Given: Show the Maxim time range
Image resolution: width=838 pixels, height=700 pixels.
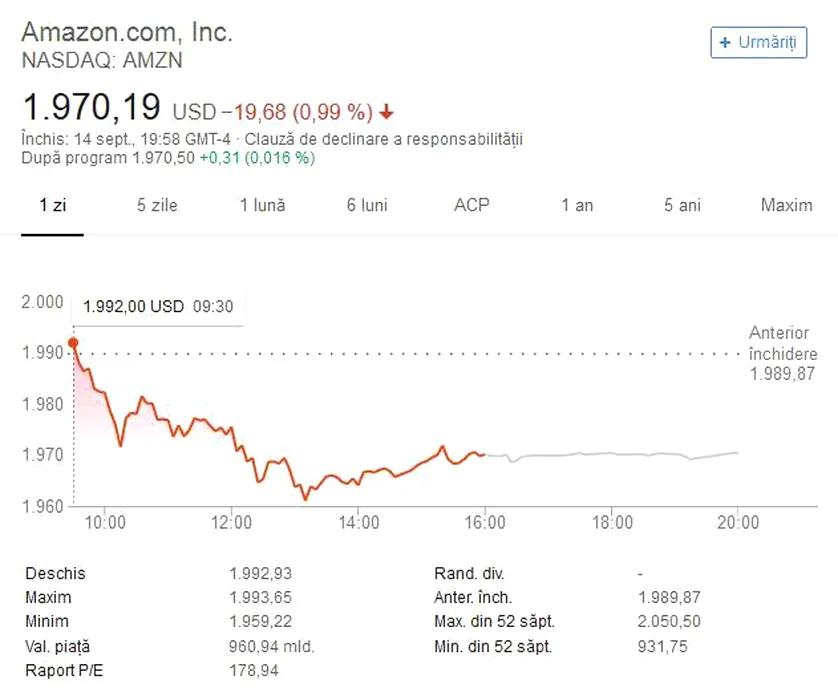Looking at the screenshot, I should [x=786, y=205].
